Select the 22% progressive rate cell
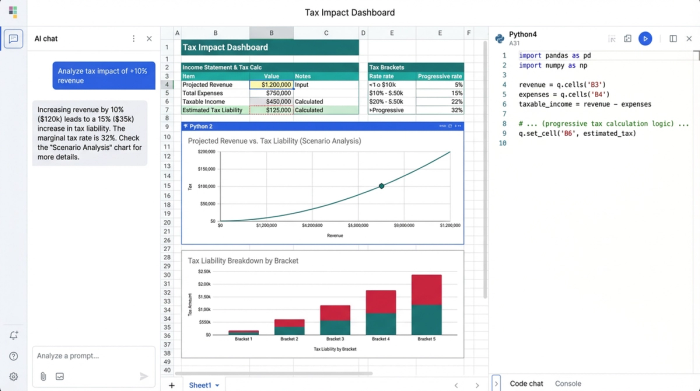The width and height of the screenshot is (700, 391). pos(440,101)
